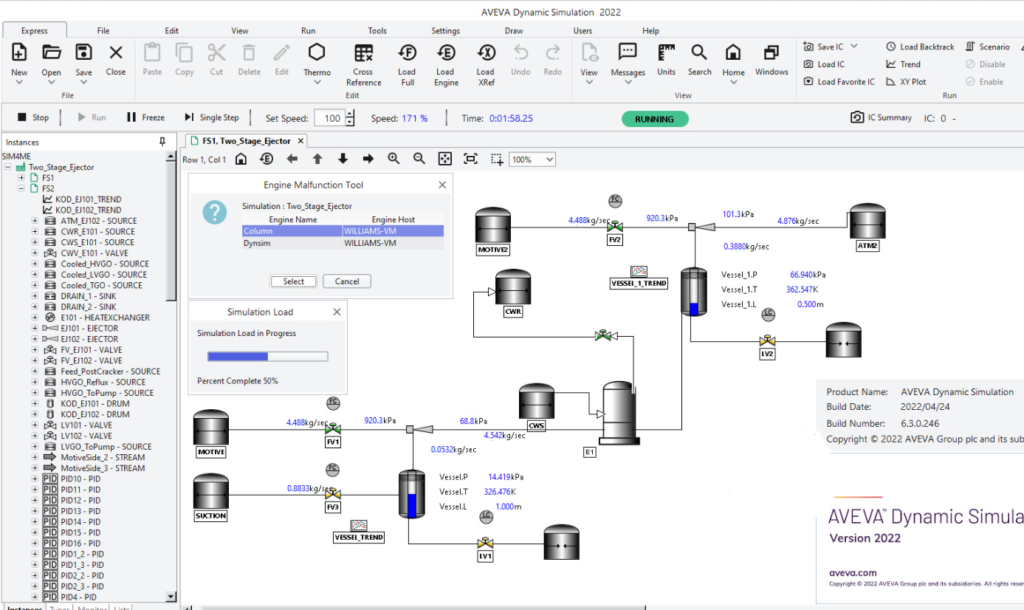Screen dimensions: 1024x610
Task: Close the Engine Malfunction Tool dialog
Action: 442,185
